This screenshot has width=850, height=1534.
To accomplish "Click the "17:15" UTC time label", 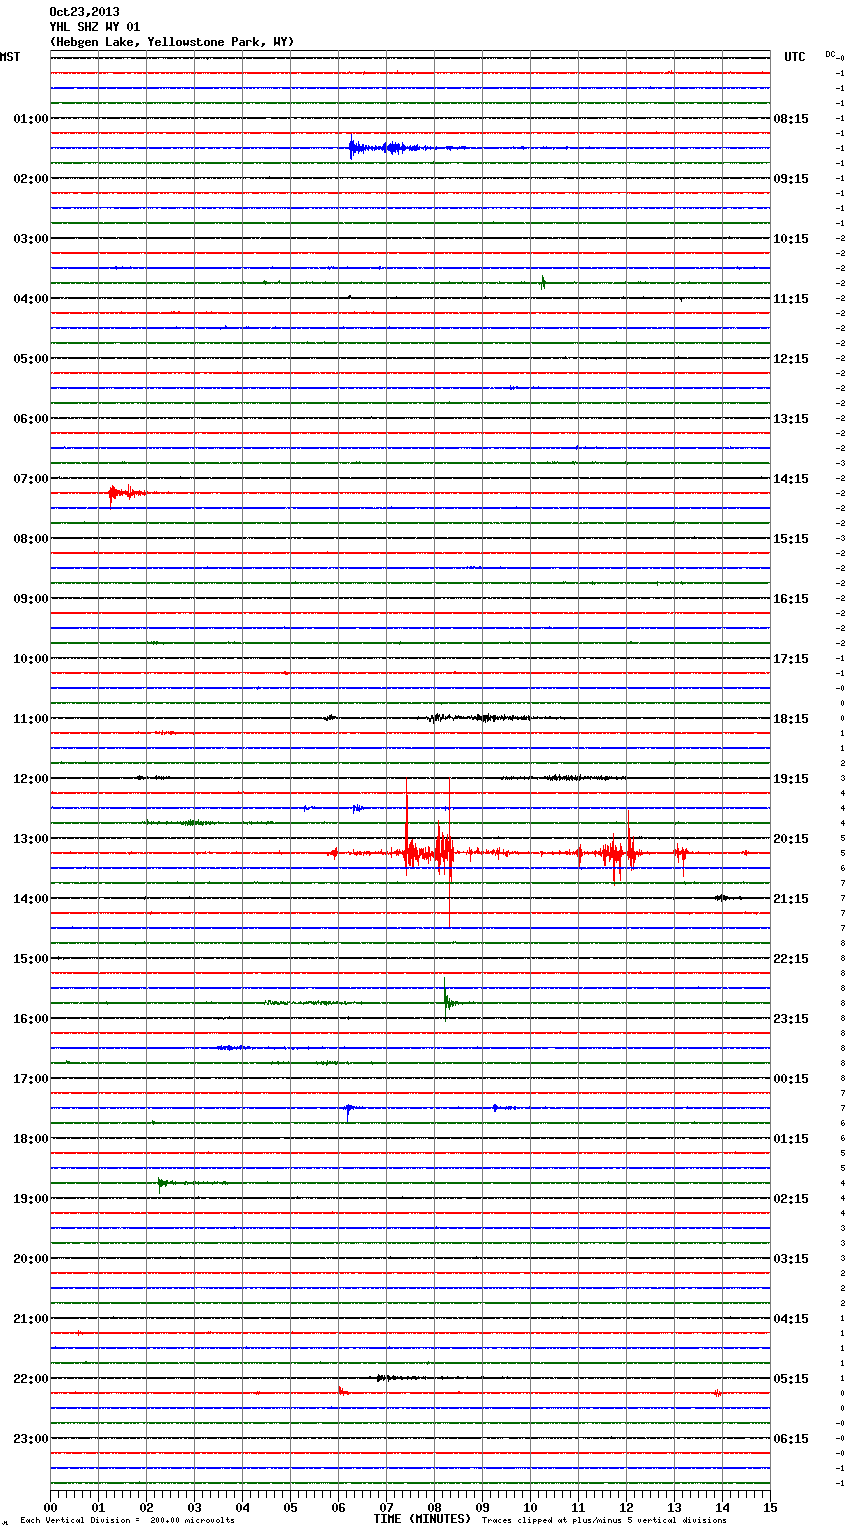I will tap(791, 659).
